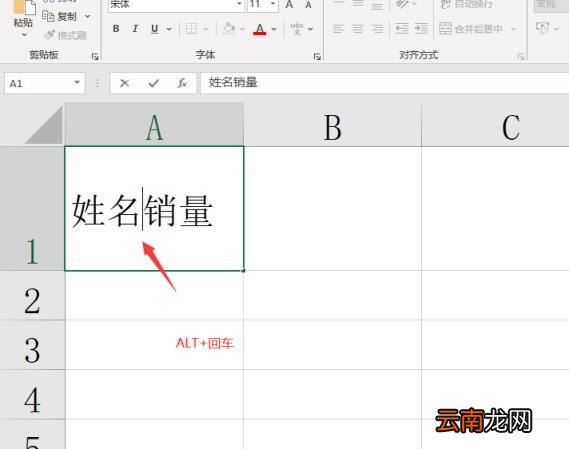Select column C header
The height and width of the screenshot is (449, 569).
(495, 125)
